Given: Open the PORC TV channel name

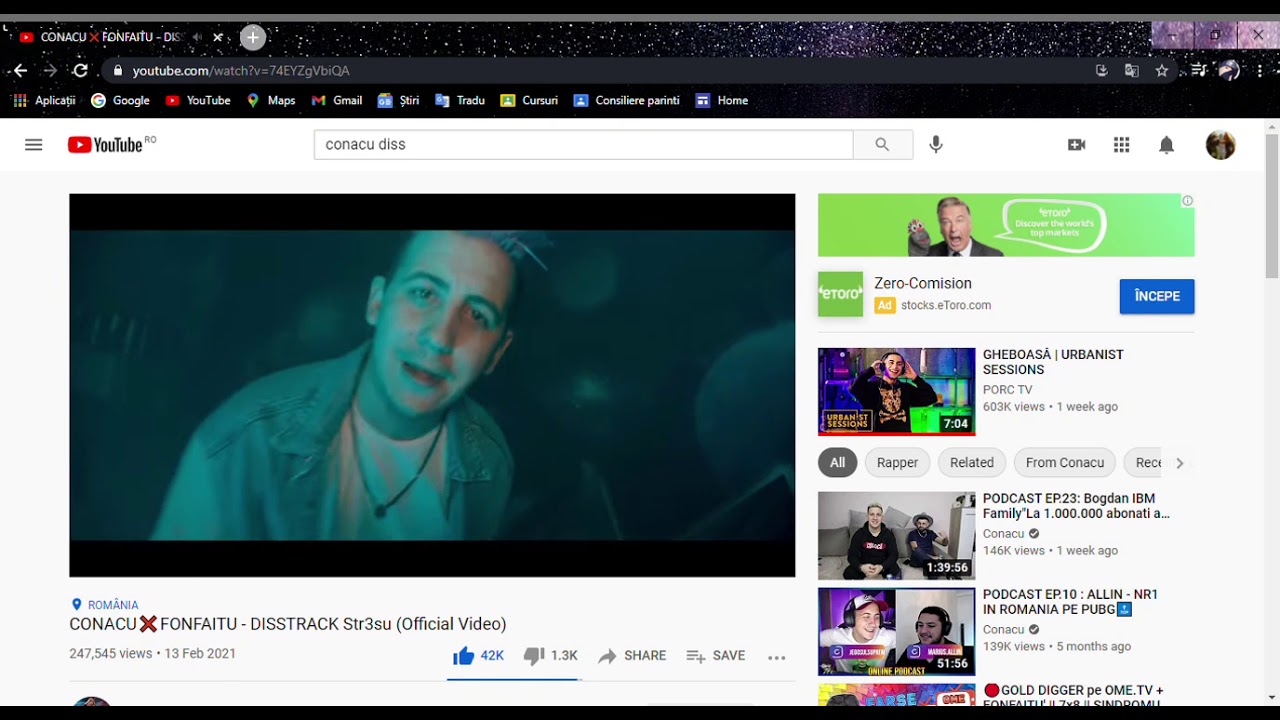Looking at the screenshot, I should [1007, 390].
